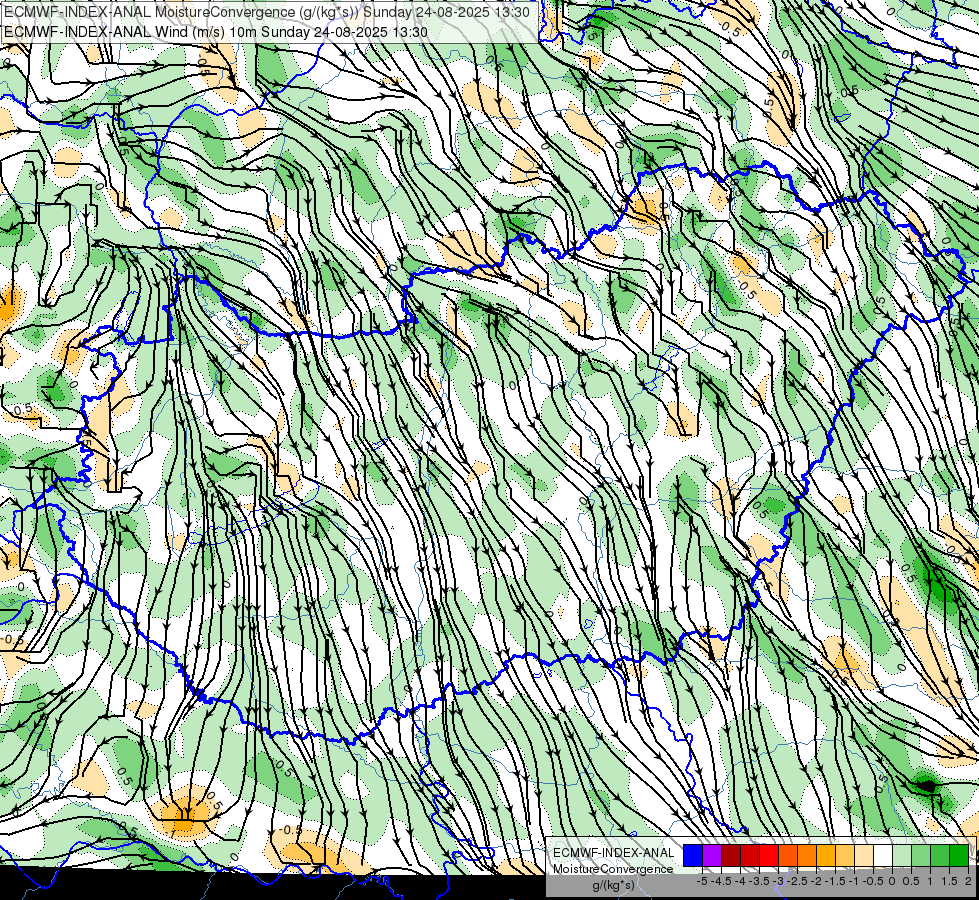Select the light orange swatch for -1.5 to -1
Image resolution: width=979 pixels, height=900 pixels.
tap(845, 855)
